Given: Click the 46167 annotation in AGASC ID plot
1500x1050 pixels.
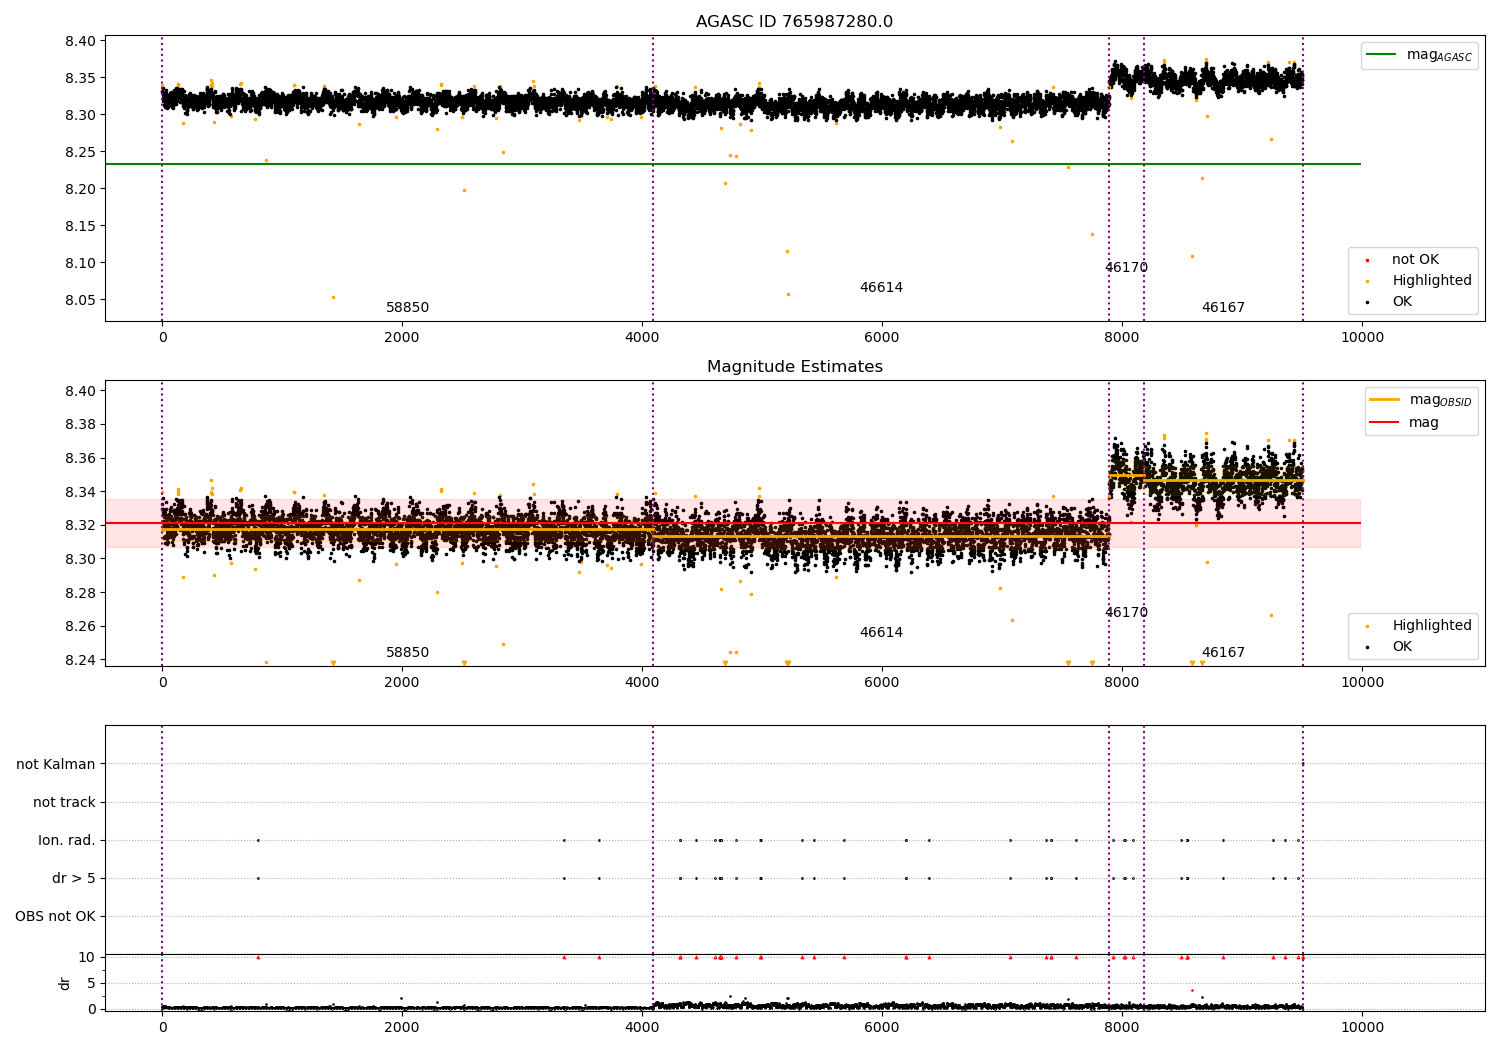Looking at the screenshot, I should [1223, 308].
